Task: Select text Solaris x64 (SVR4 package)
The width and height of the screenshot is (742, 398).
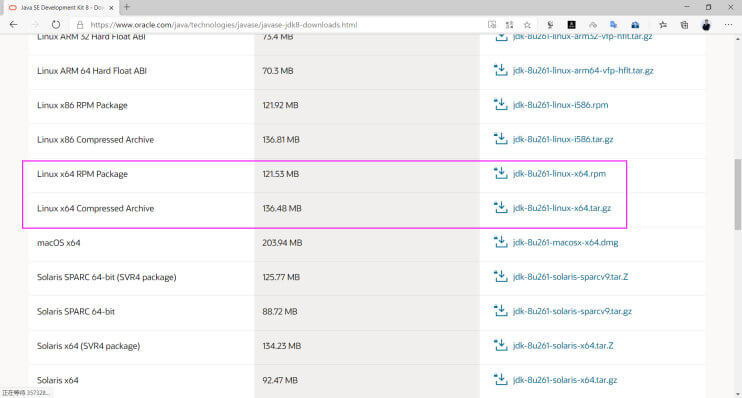Action: [88, 346]
